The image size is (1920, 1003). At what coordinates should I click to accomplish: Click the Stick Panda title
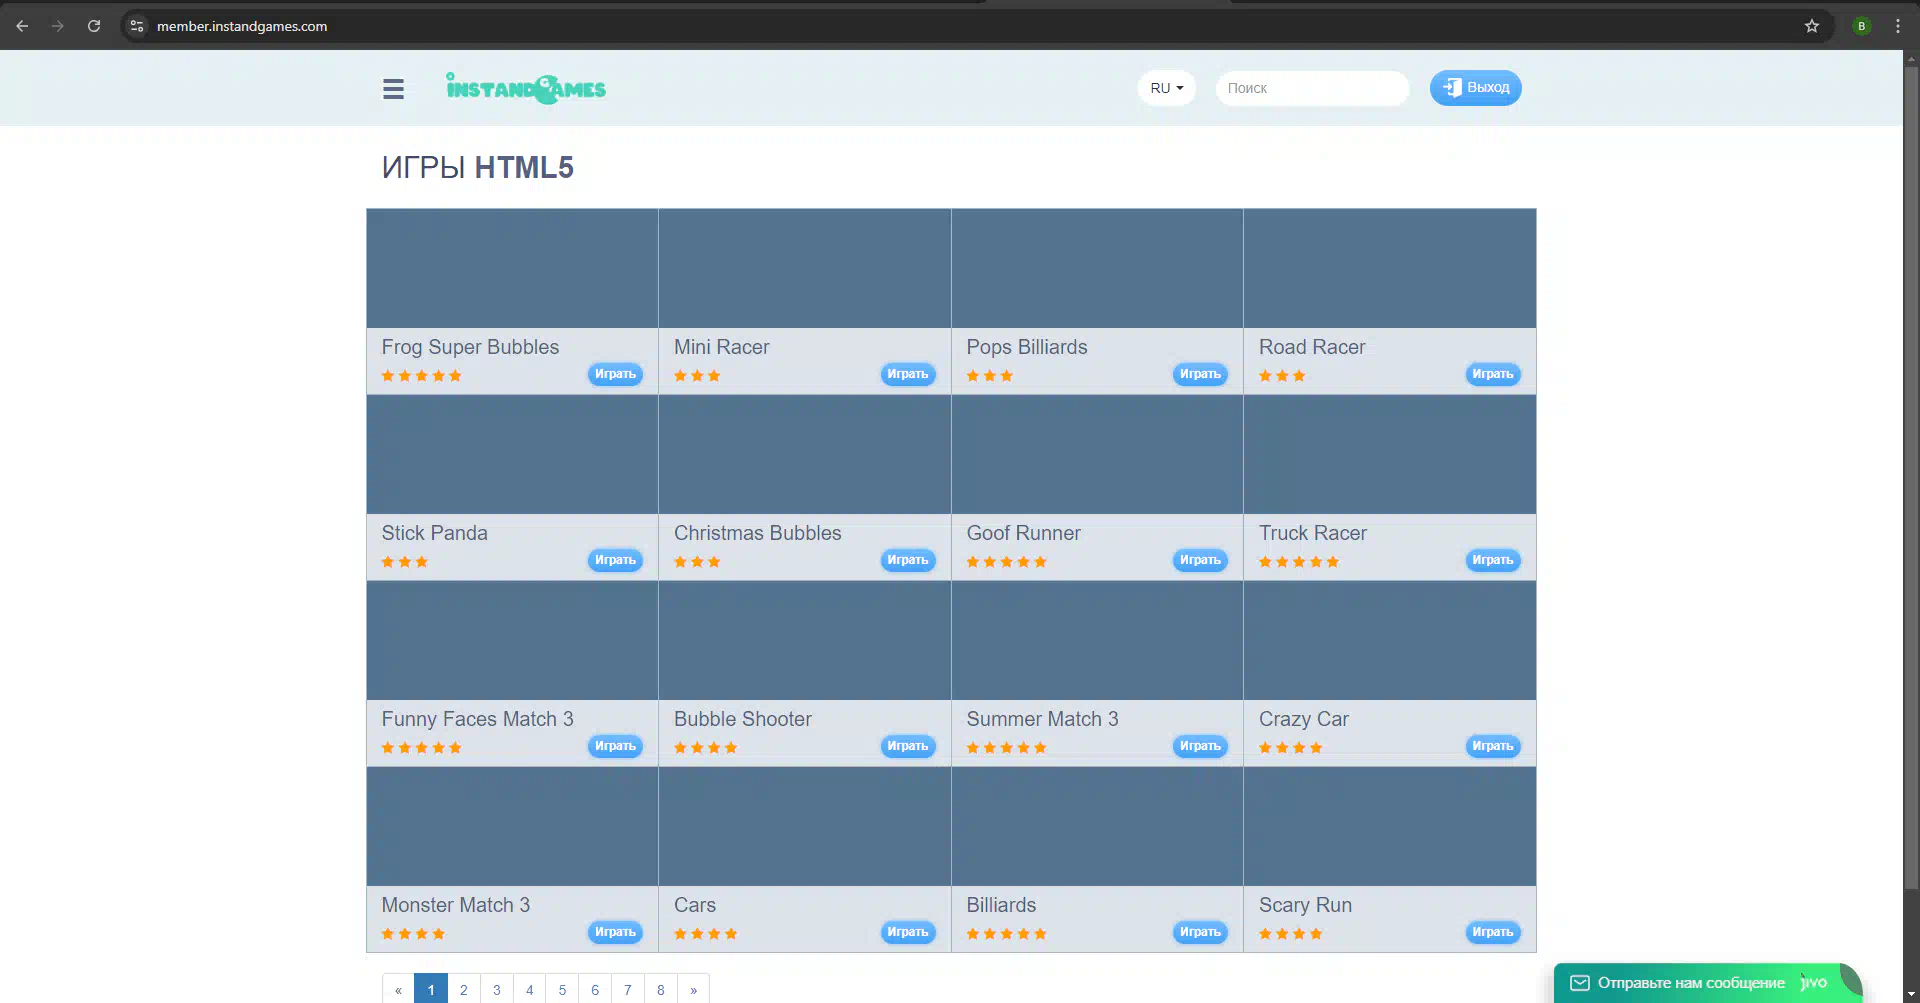(x=434, y=533)
